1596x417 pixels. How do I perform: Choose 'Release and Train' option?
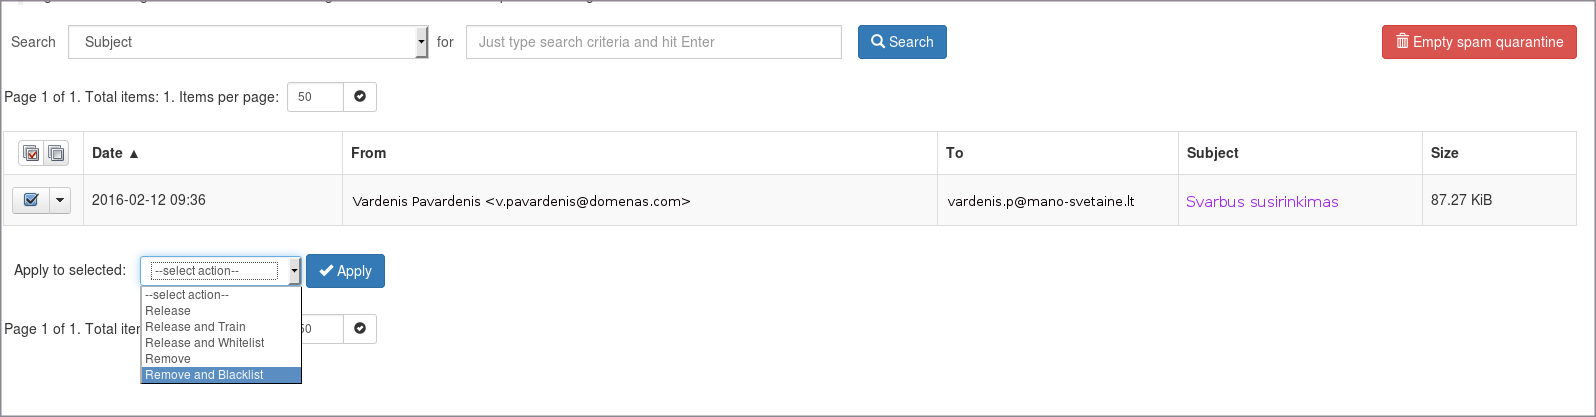point(195,327)
